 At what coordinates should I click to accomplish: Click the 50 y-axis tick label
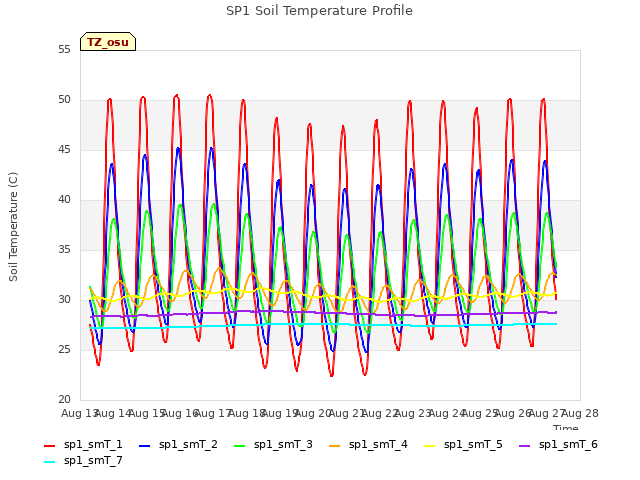coord(64,100)
